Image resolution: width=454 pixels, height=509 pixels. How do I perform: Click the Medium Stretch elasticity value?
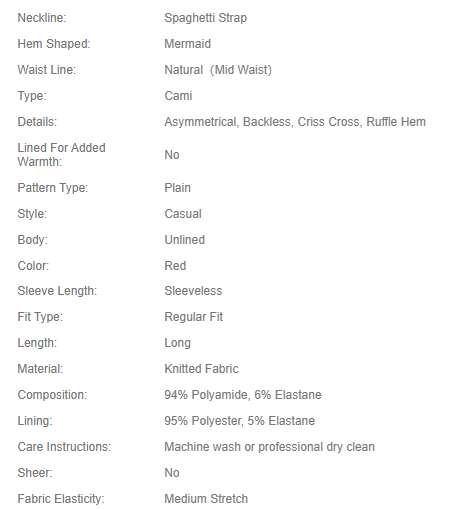206,499
